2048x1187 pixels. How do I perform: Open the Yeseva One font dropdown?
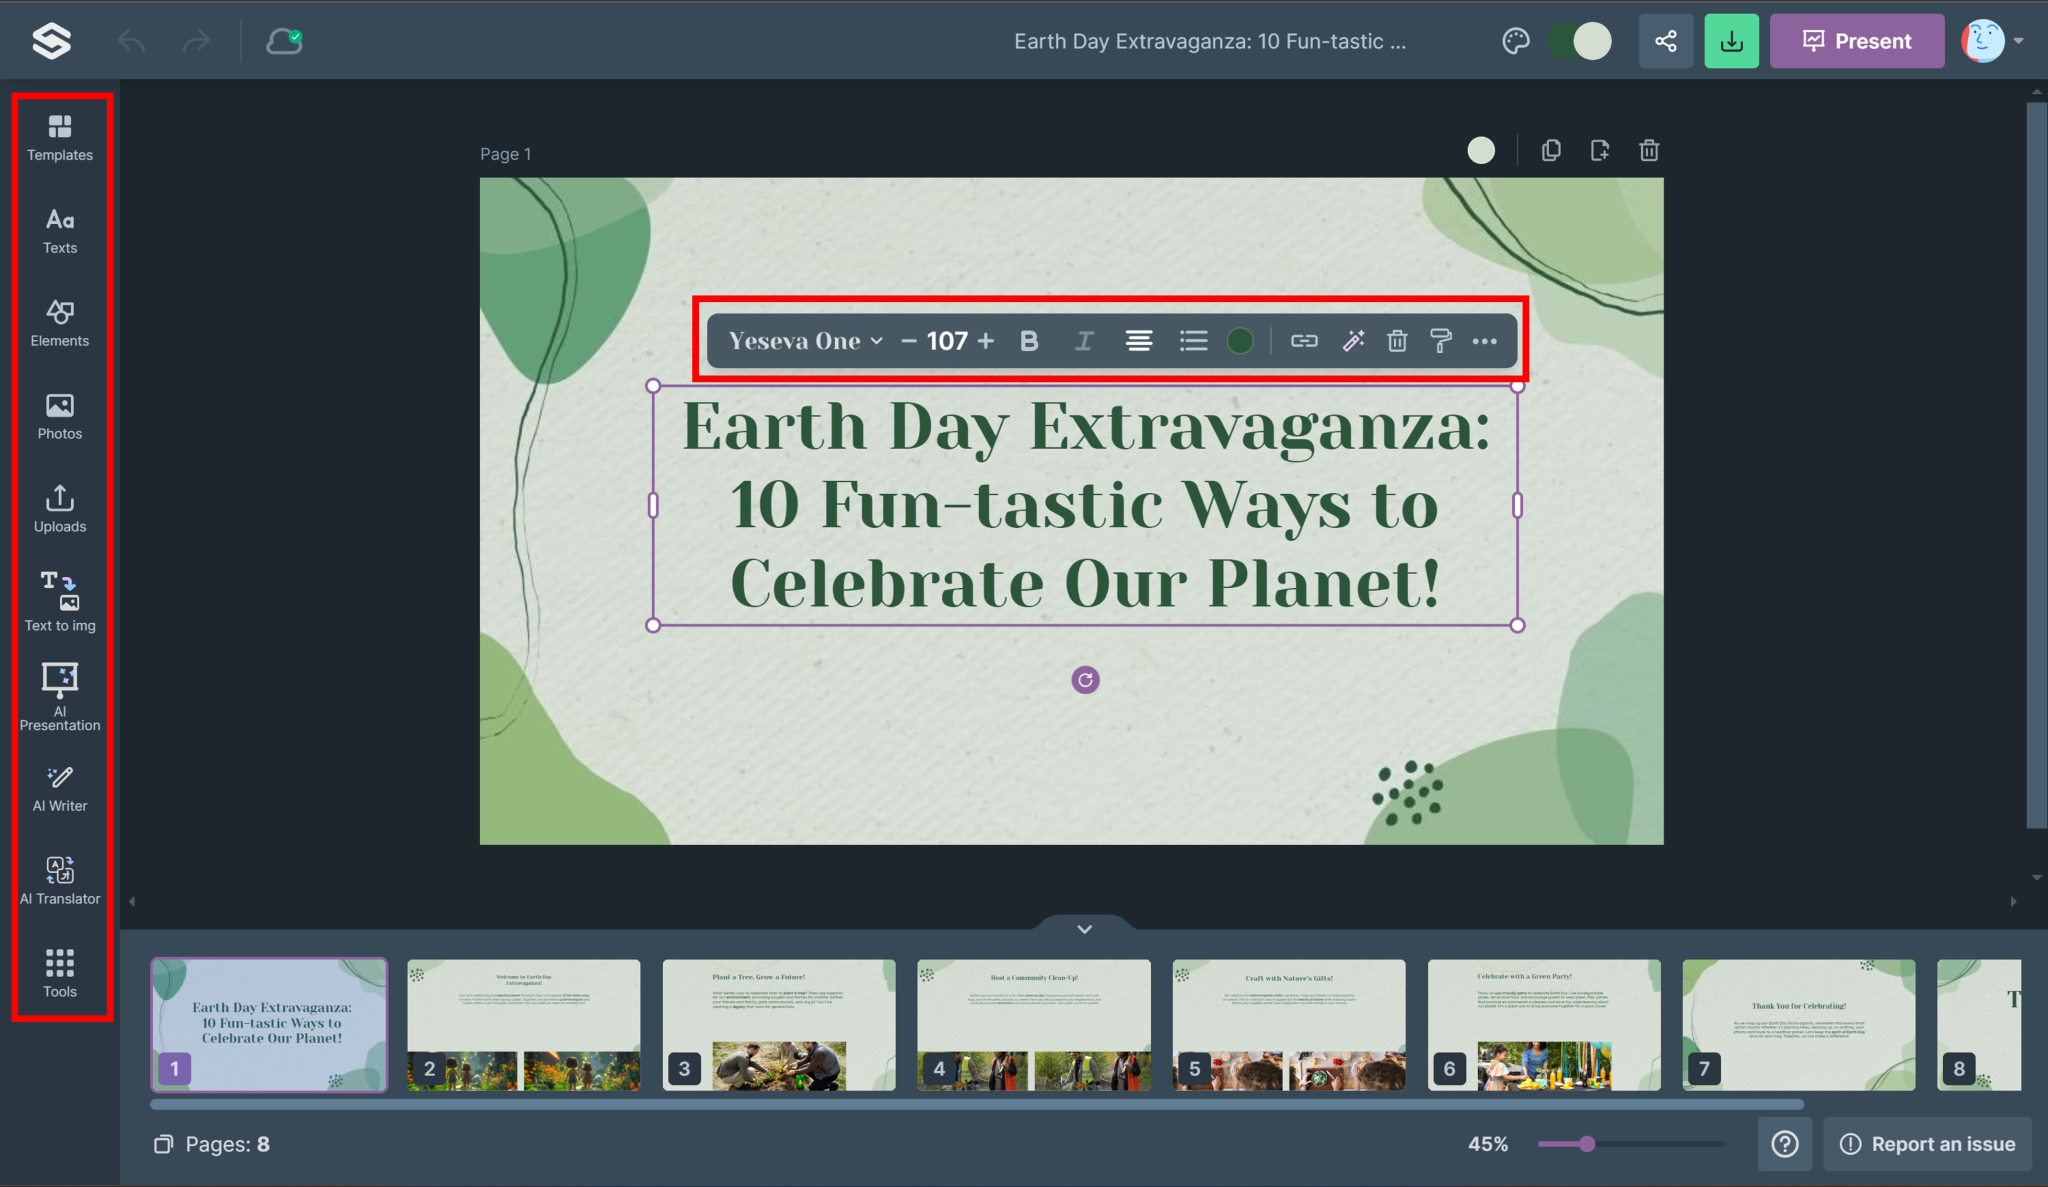pyautogui.click(x=805, y=341)
